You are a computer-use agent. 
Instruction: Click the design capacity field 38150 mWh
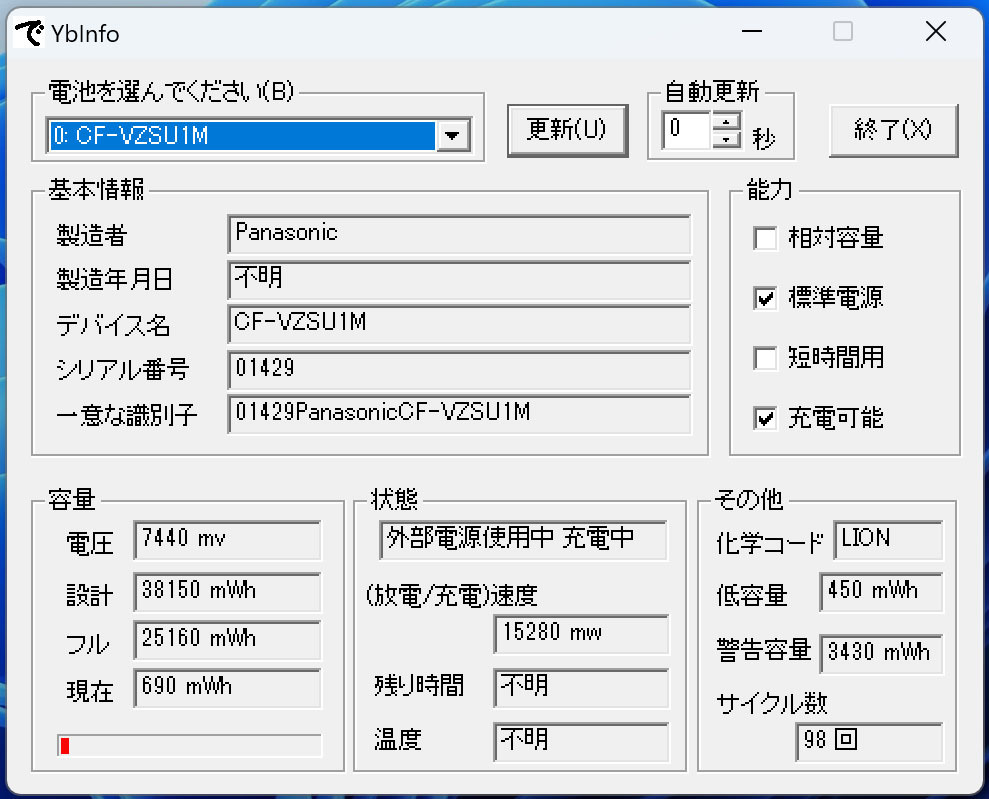[x=227, y=592]
